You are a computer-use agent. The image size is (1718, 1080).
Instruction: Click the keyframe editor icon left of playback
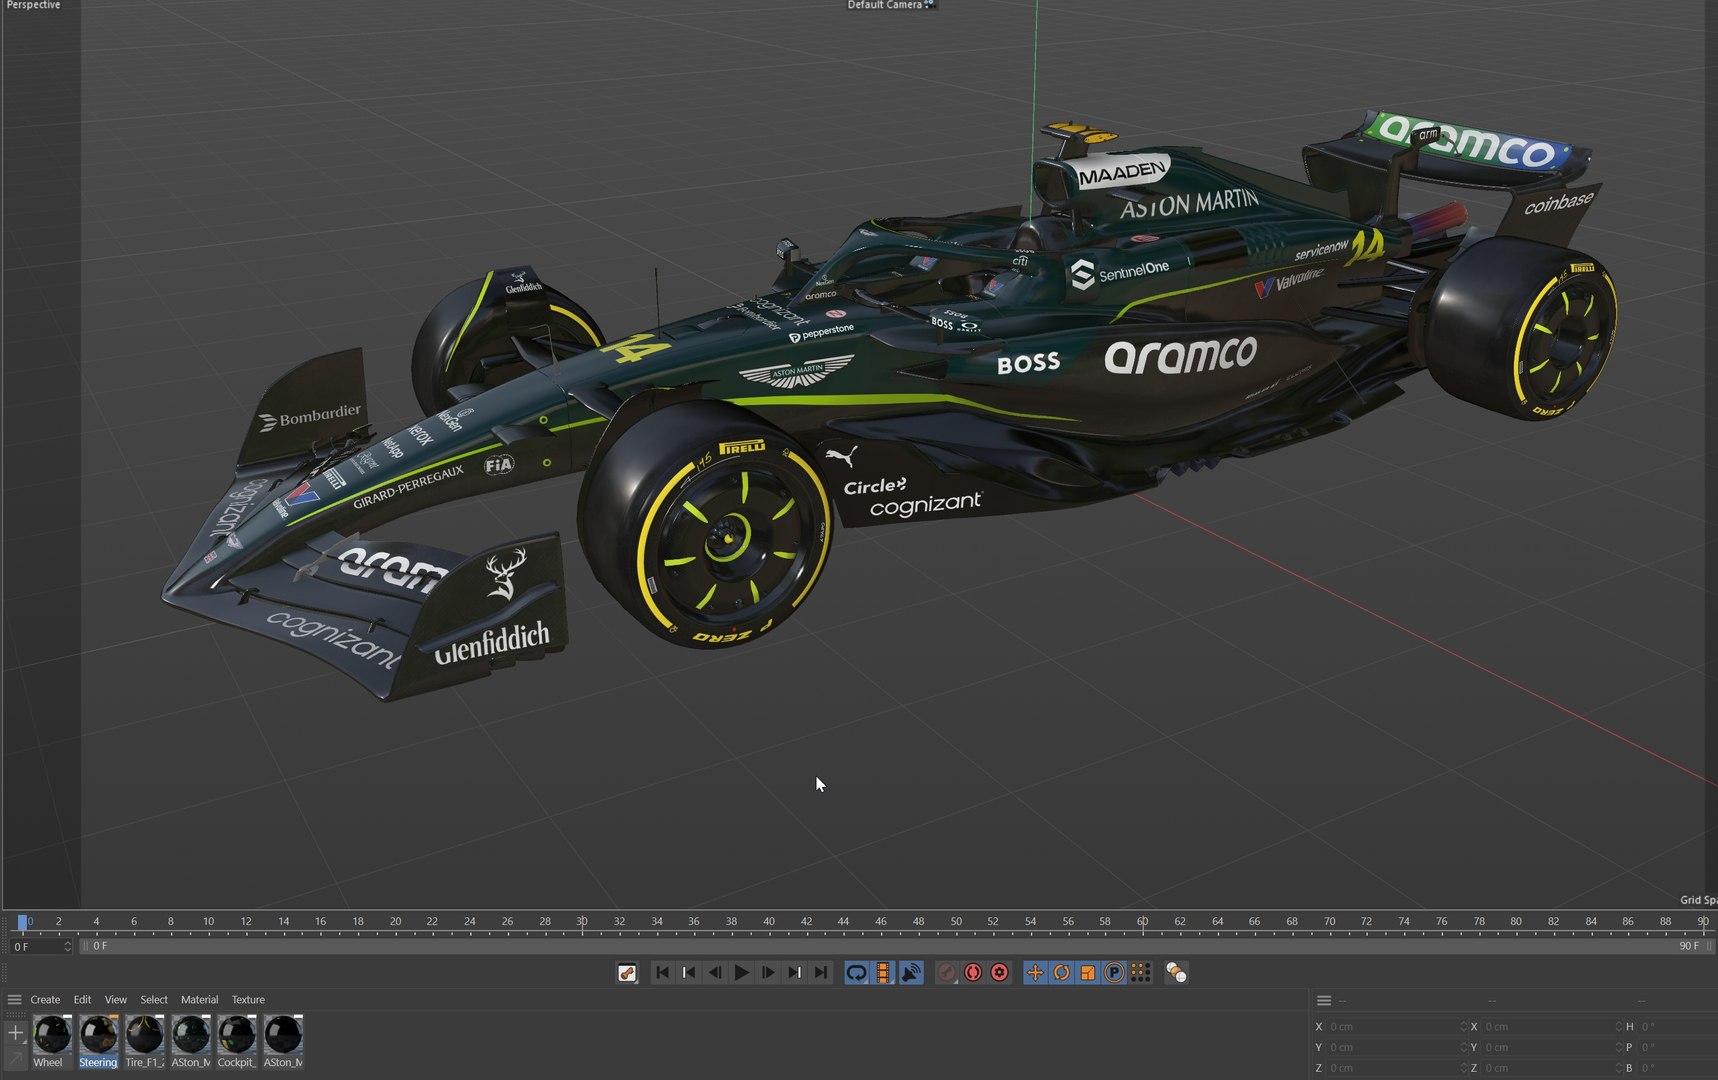627,972
